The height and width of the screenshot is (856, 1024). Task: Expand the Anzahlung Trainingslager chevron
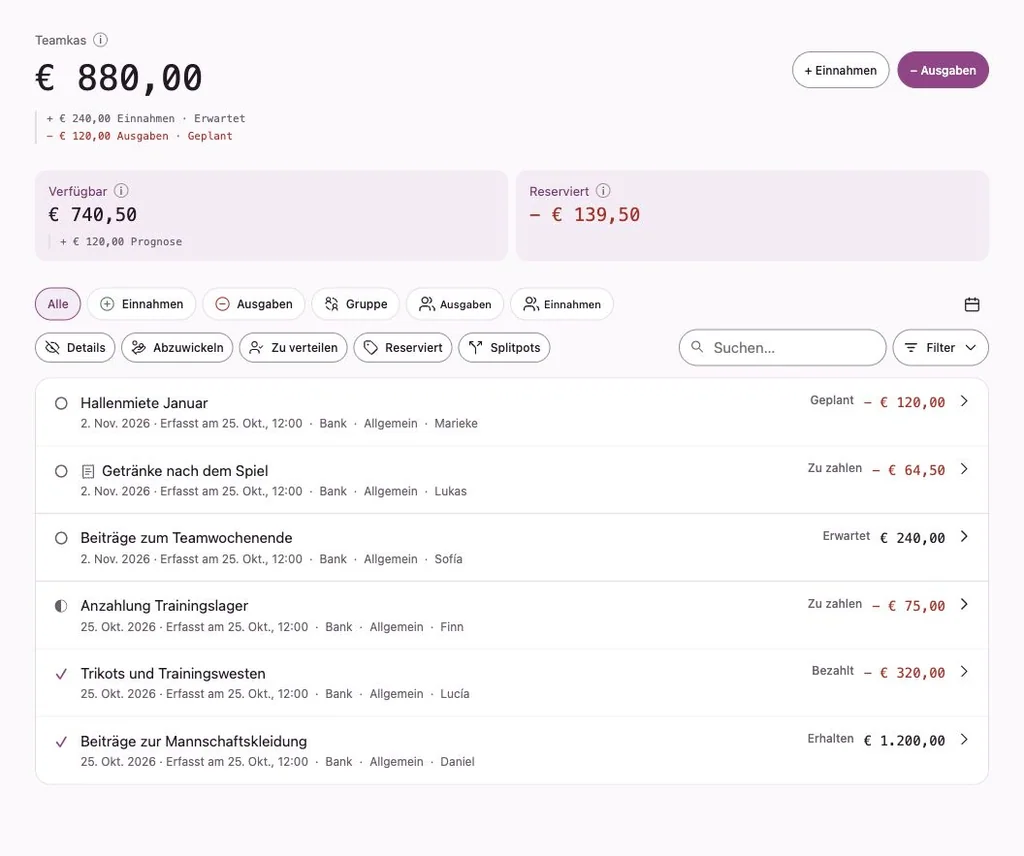(x=965, y=605)
